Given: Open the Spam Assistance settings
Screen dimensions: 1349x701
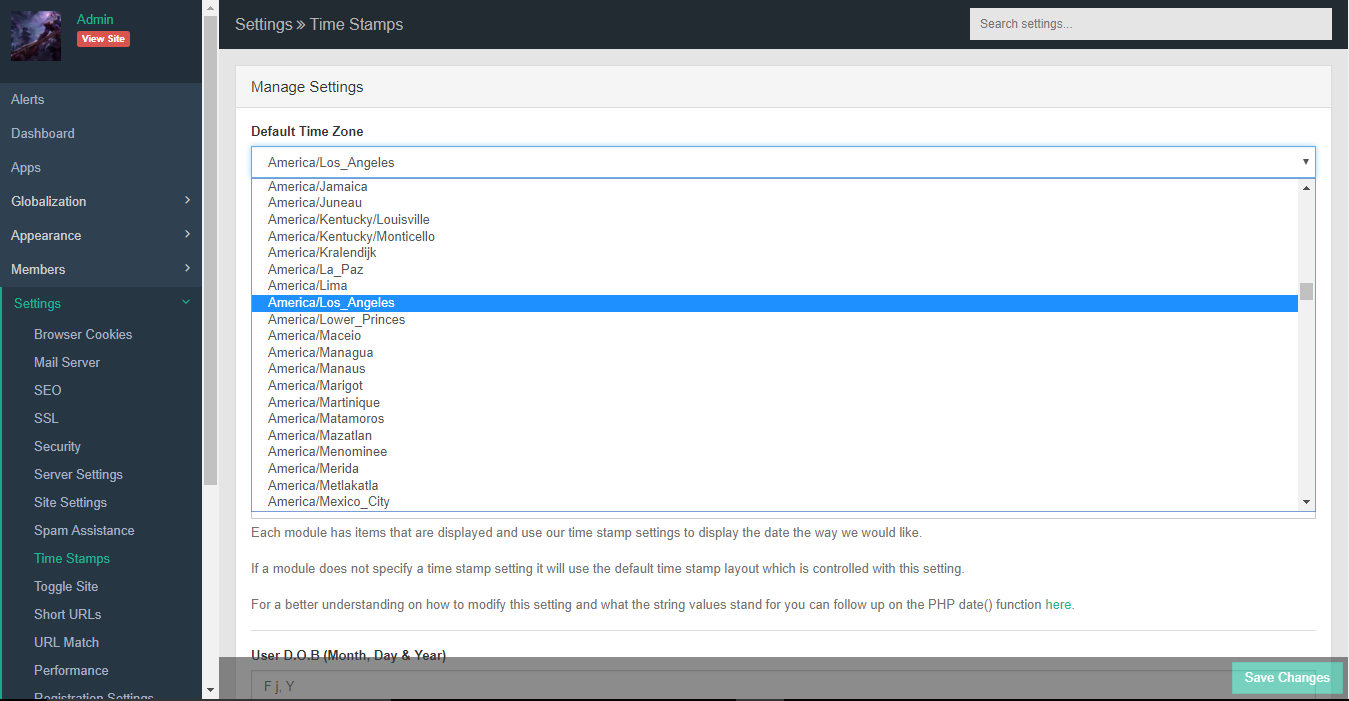Looking at the screenshot, I should click(84, 530).
